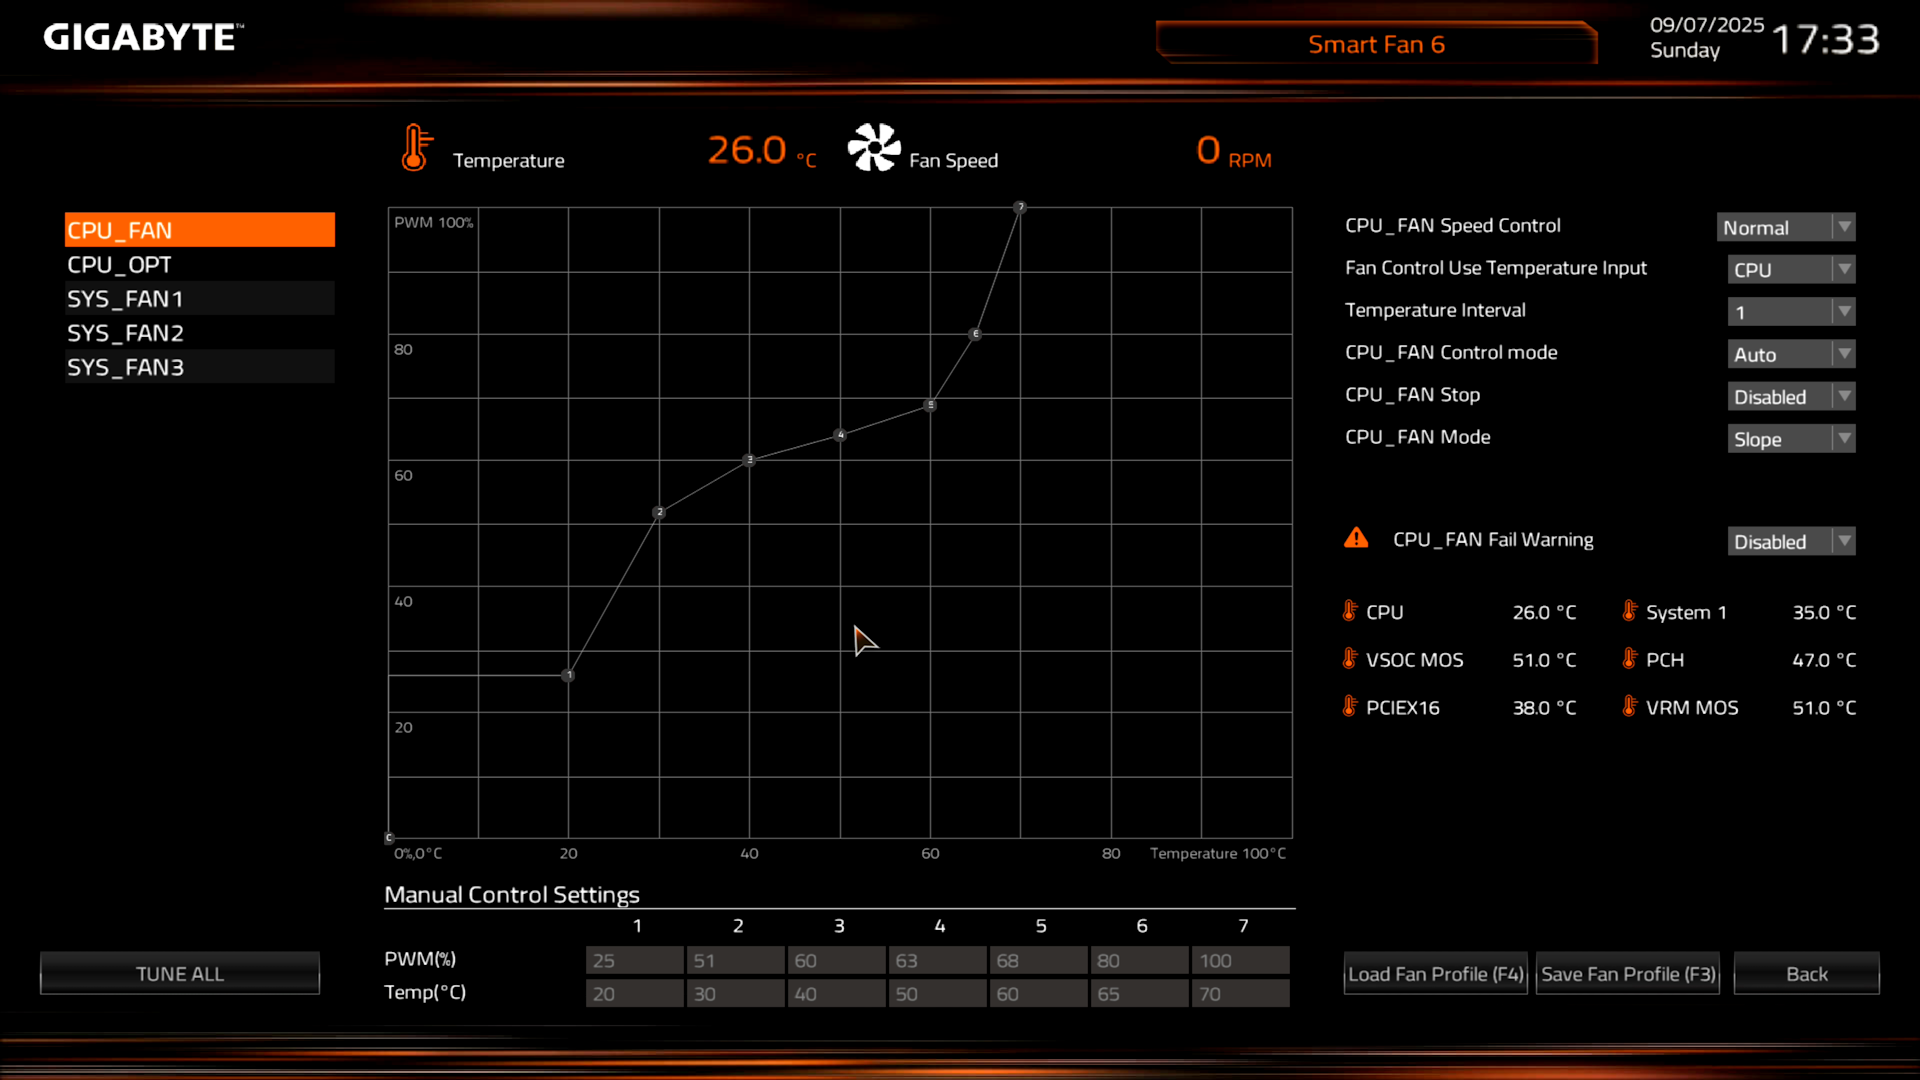Open the Fan Control Use Temperature Input dropdown
The height and width of the screenshot is (1080, 1920).
tap(1790, 270)
